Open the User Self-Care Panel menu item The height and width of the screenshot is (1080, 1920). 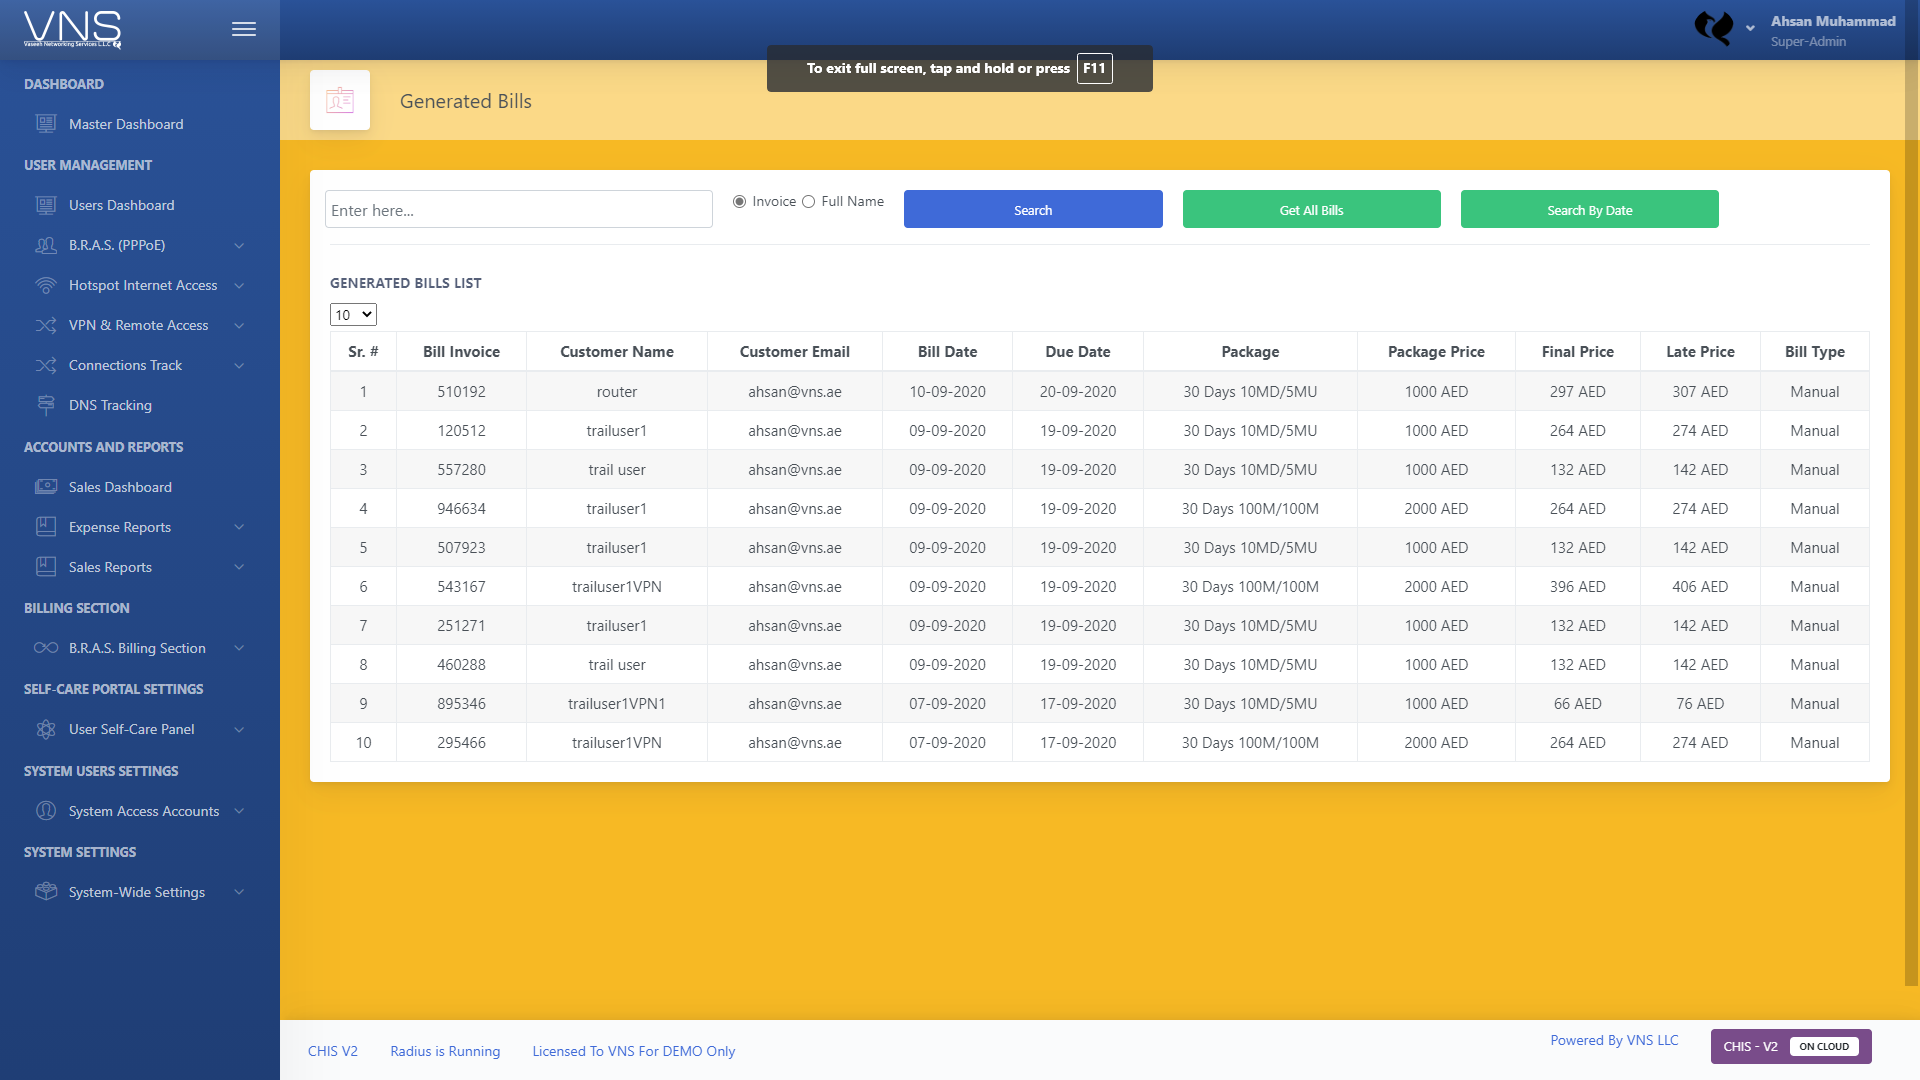pyautogui.click(x=132, y=729)
